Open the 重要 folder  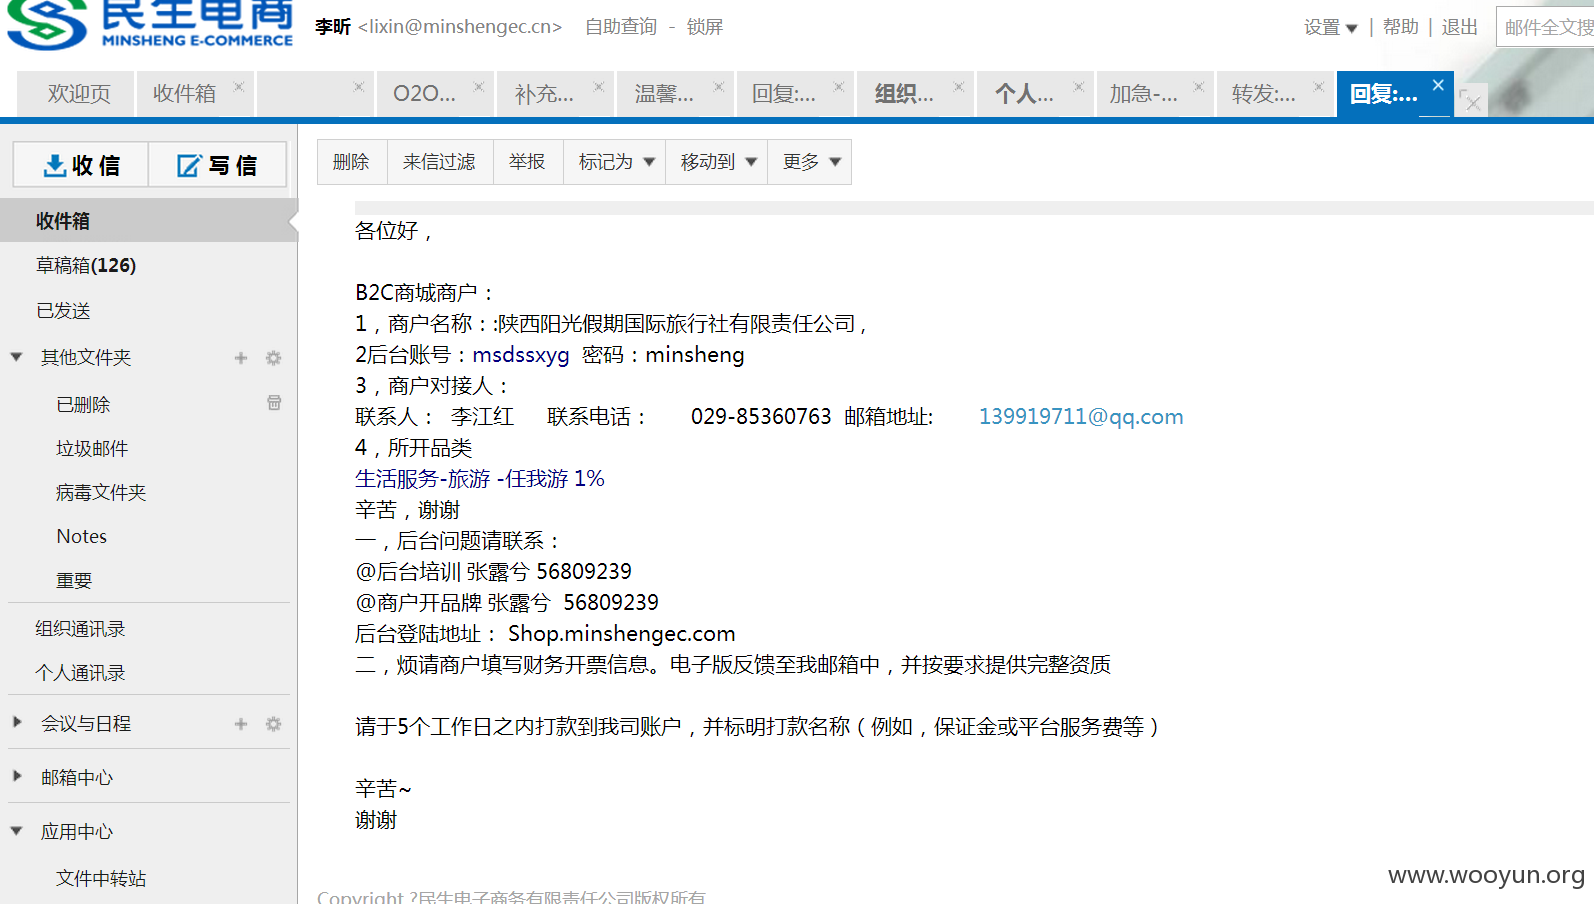[x=74, y=580]
